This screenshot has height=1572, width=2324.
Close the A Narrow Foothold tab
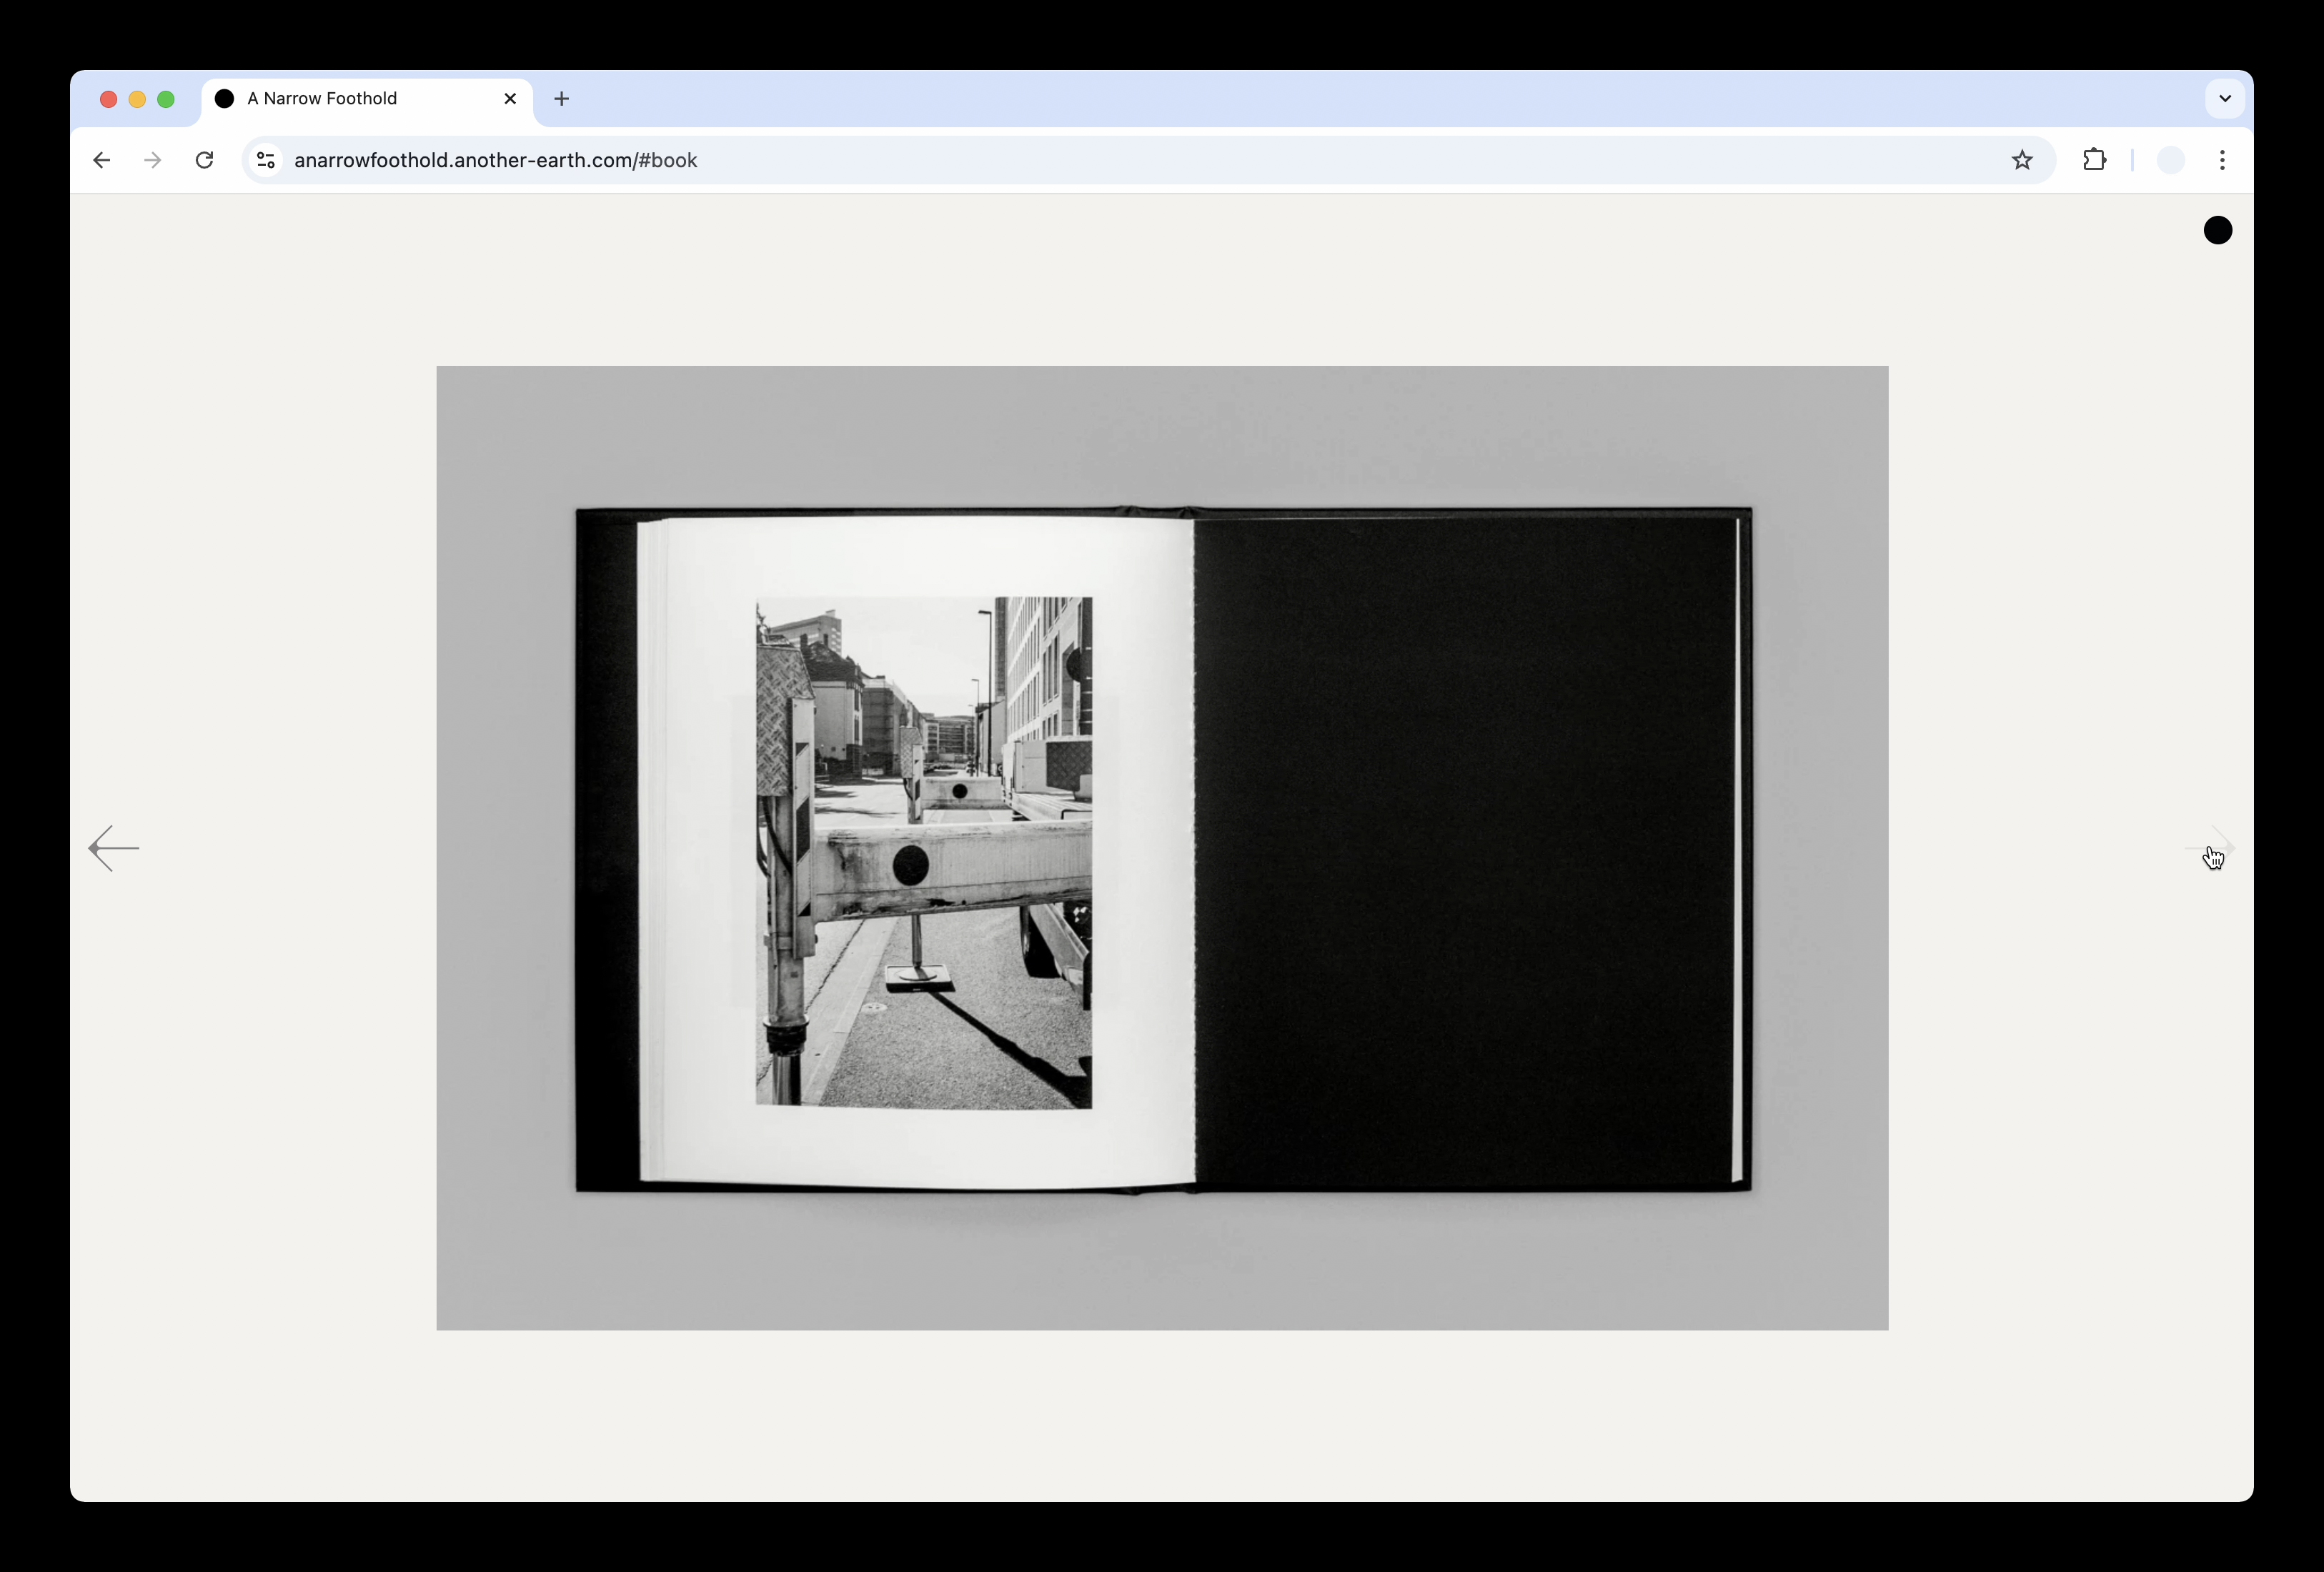[x=510, y=98]
